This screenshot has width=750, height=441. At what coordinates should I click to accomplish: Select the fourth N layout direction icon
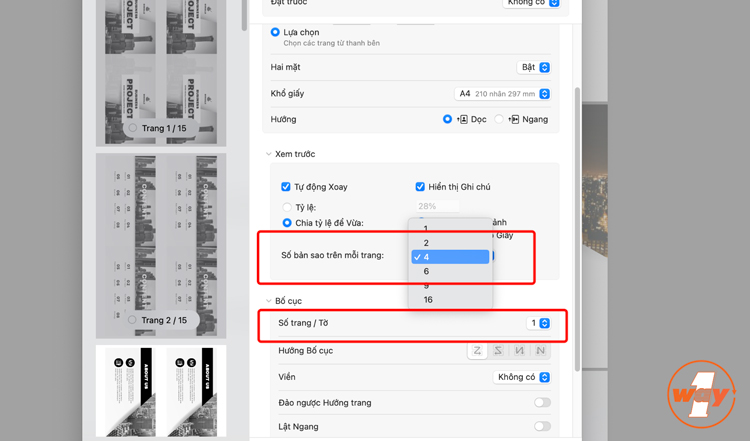[540, 351]
